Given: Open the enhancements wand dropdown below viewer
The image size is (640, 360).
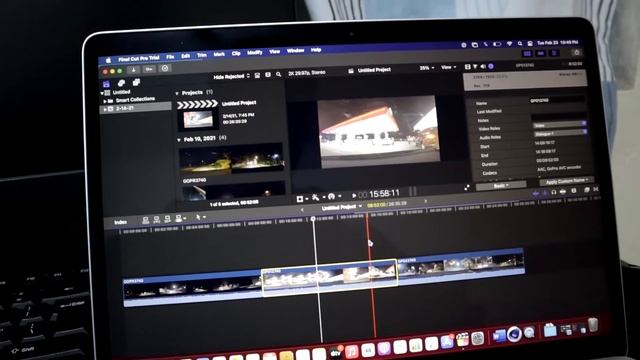Looking at the screenshot, I should tap(318, 198).
